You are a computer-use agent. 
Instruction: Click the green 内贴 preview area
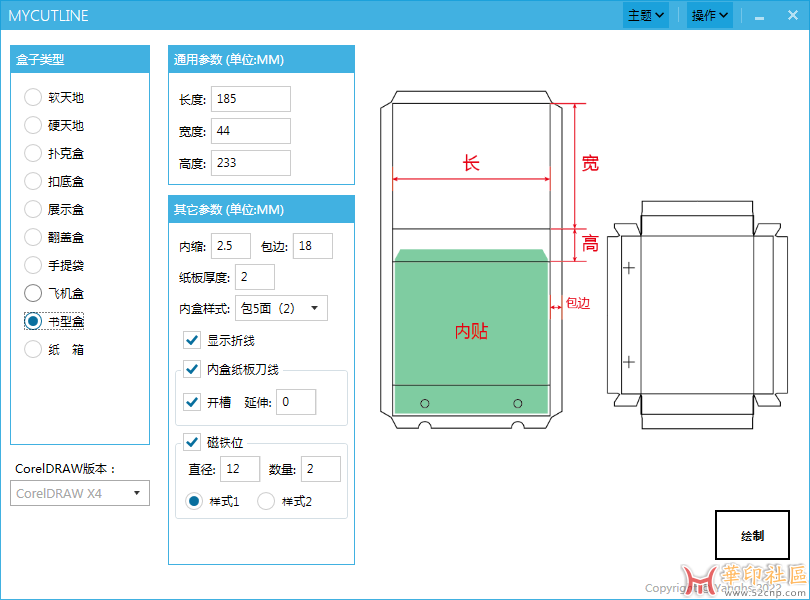[x=471, y=331]
